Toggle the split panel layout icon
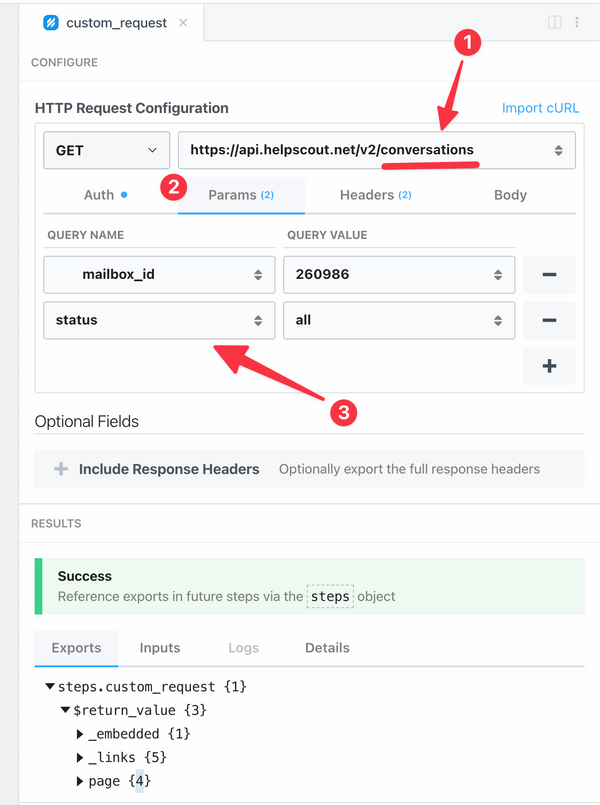Image resolution: width=600 pixels, height=805 pixels. pos(554,22)
